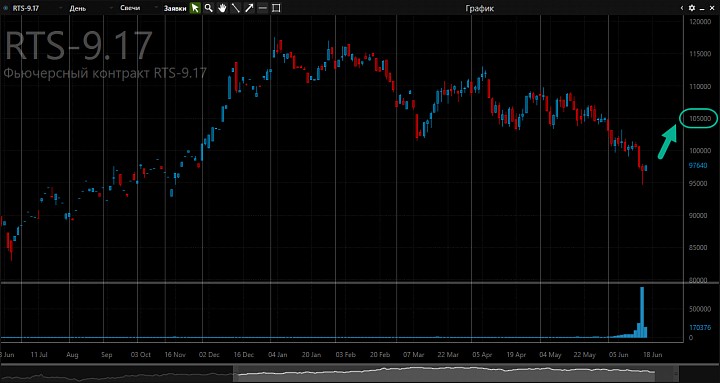Click the 16 Dec date label
Viewport: 720px width, 383px height.
(243, 355)
